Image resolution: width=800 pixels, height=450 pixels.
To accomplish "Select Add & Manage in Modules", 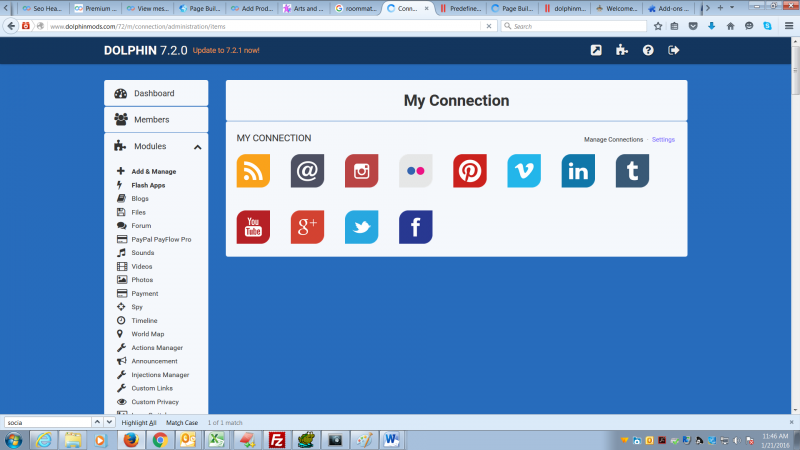I will click(154, 171).
